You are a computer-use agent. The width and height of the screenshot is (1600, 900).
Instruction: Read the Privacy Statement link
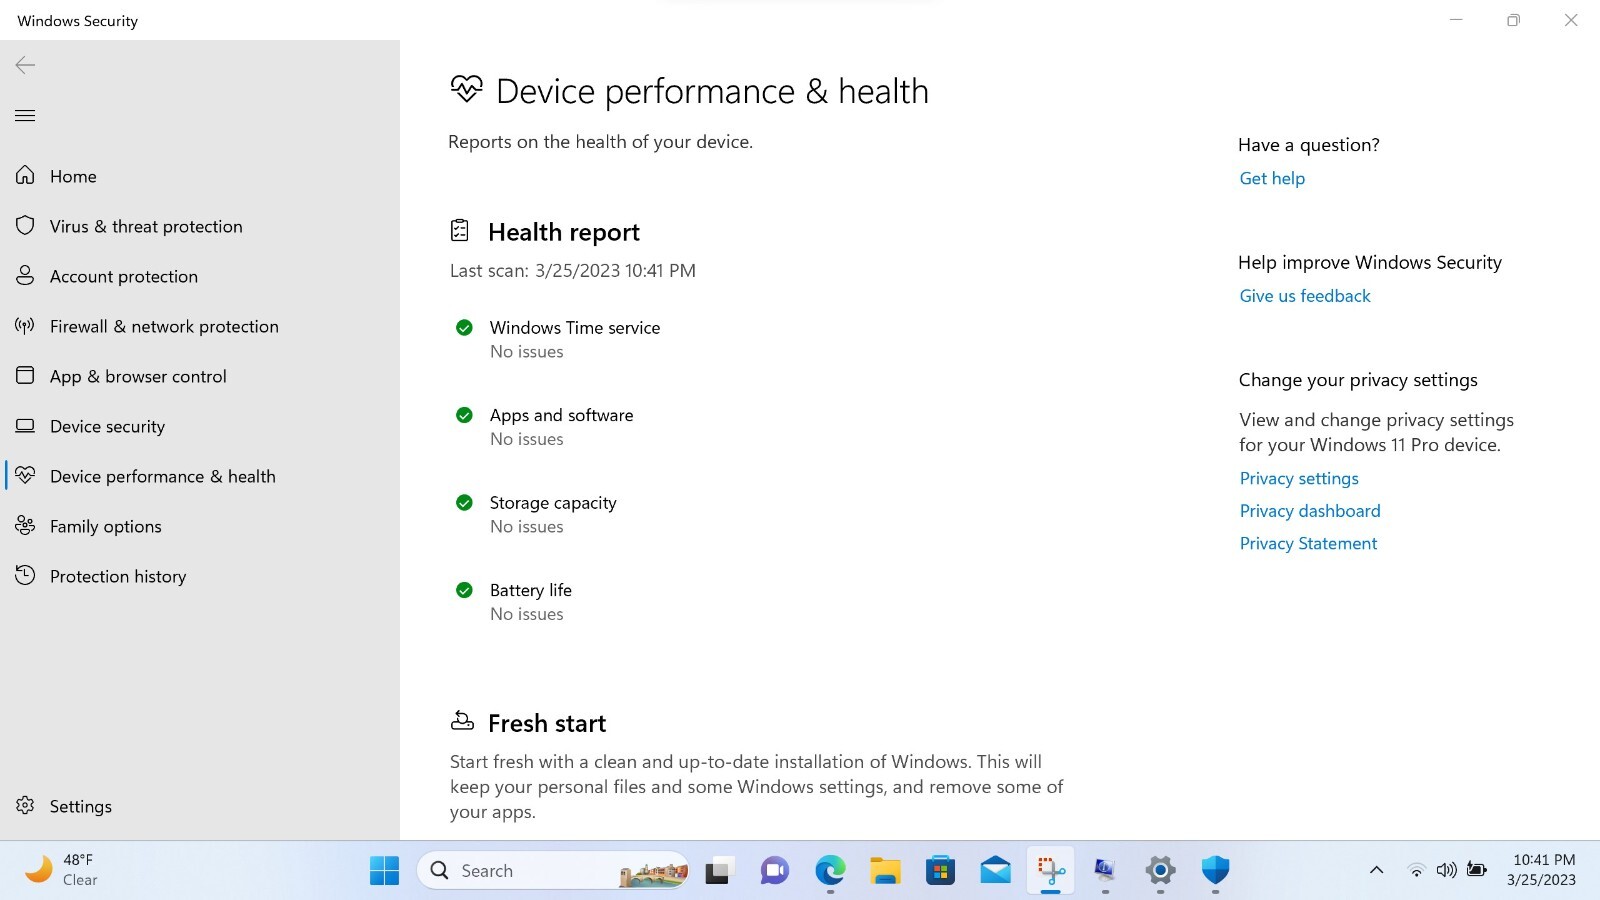point(1308,543)
